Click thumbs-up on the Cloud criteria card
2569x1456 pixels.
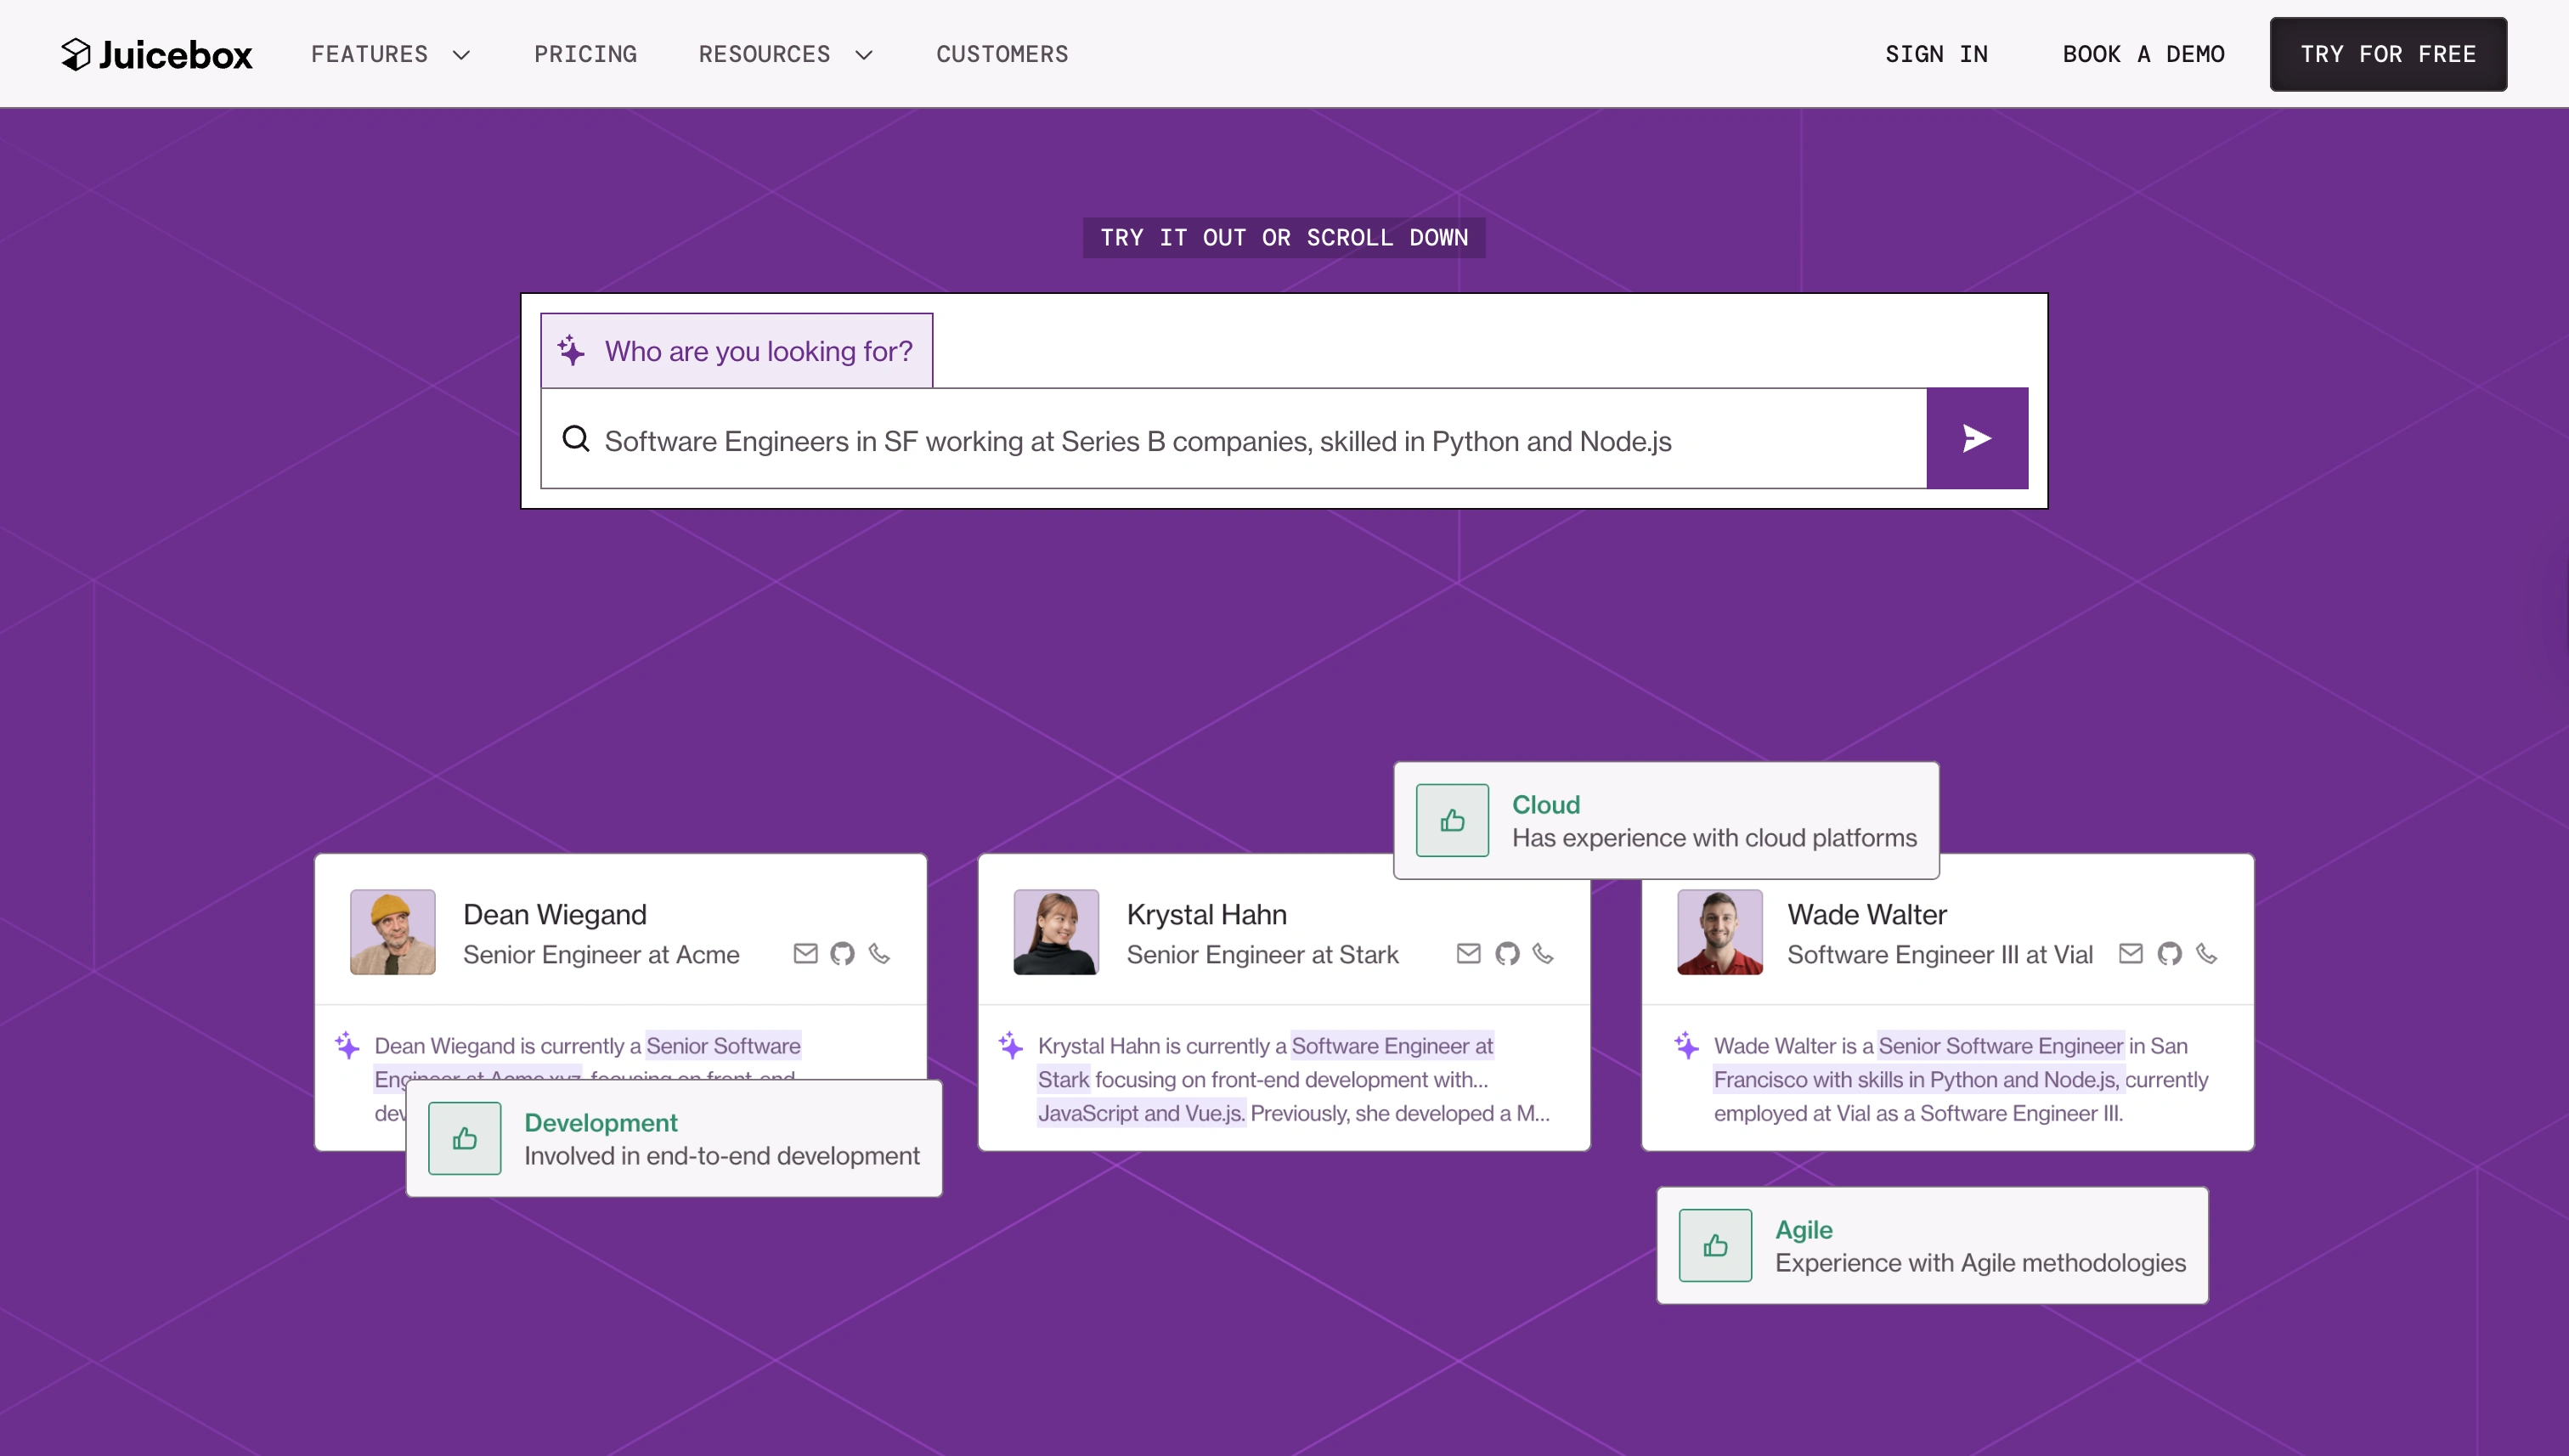pyautogui.click(x=1452, y=820)
